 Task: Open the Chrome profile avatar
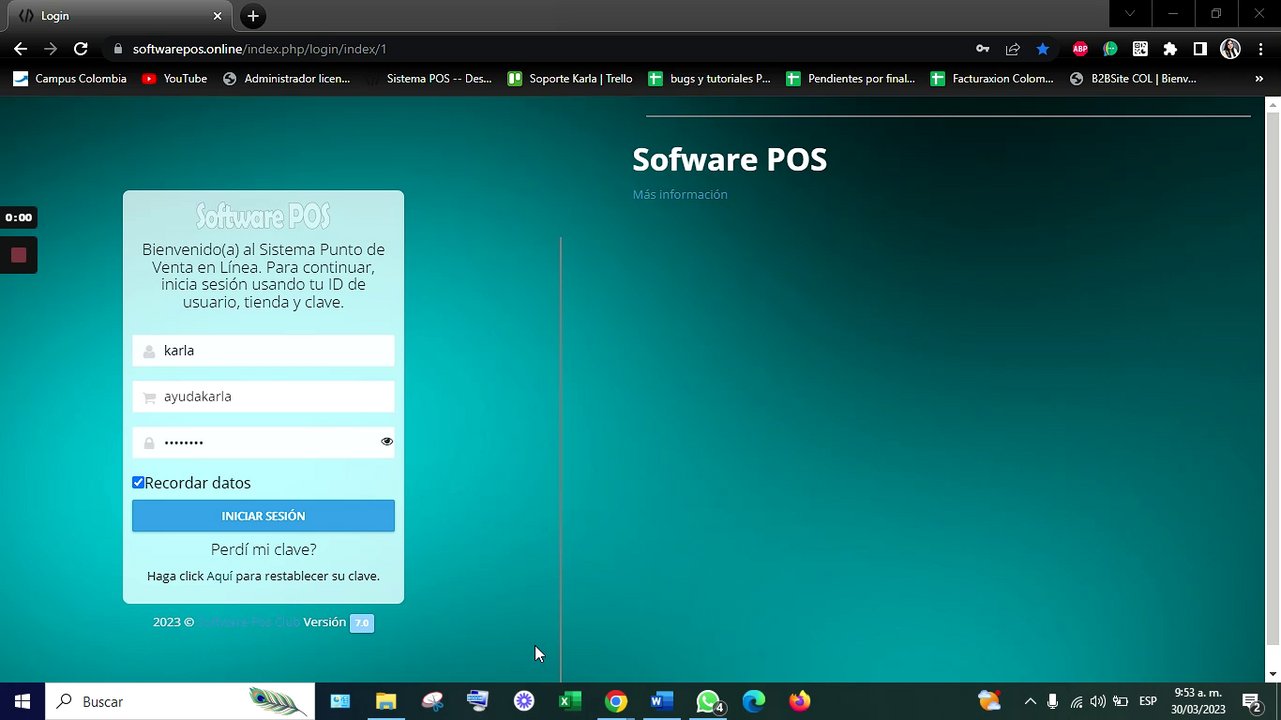[x=1231, y=48]
